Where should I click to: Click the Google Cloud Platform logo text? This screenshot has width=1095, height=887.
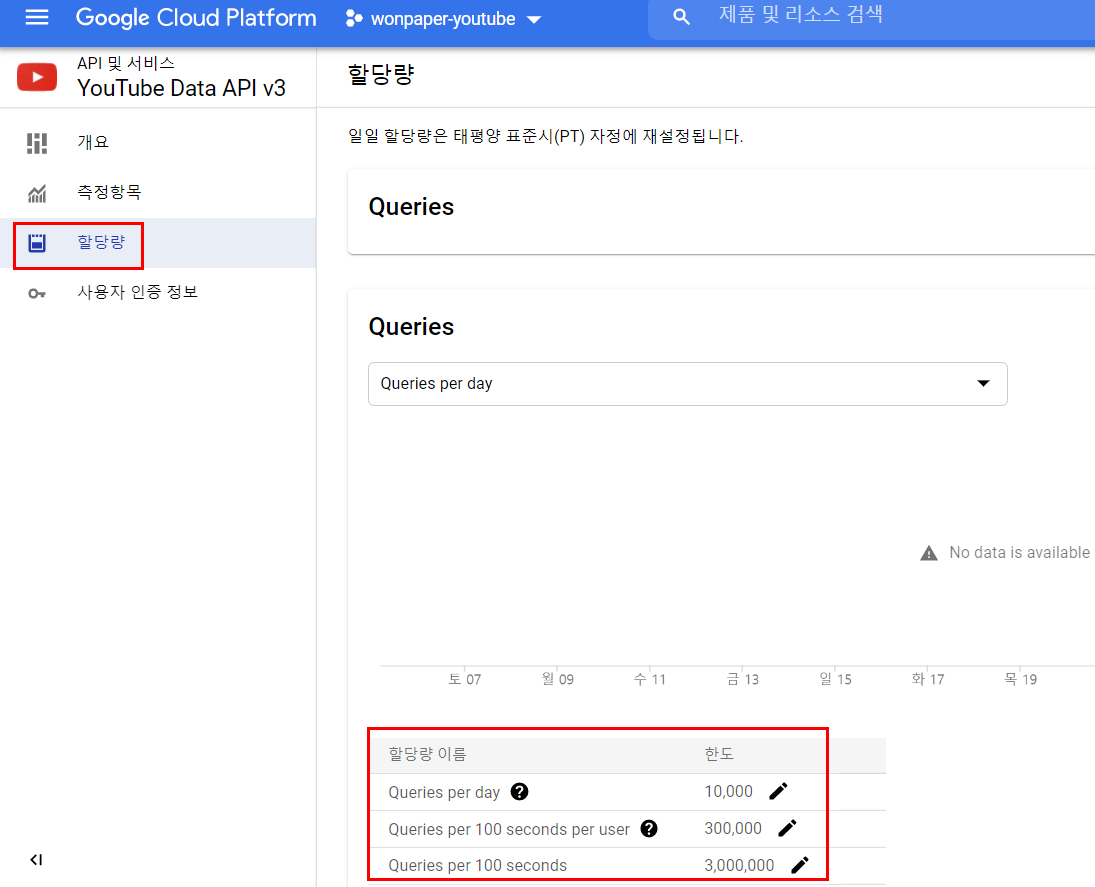tap(196, 18)
